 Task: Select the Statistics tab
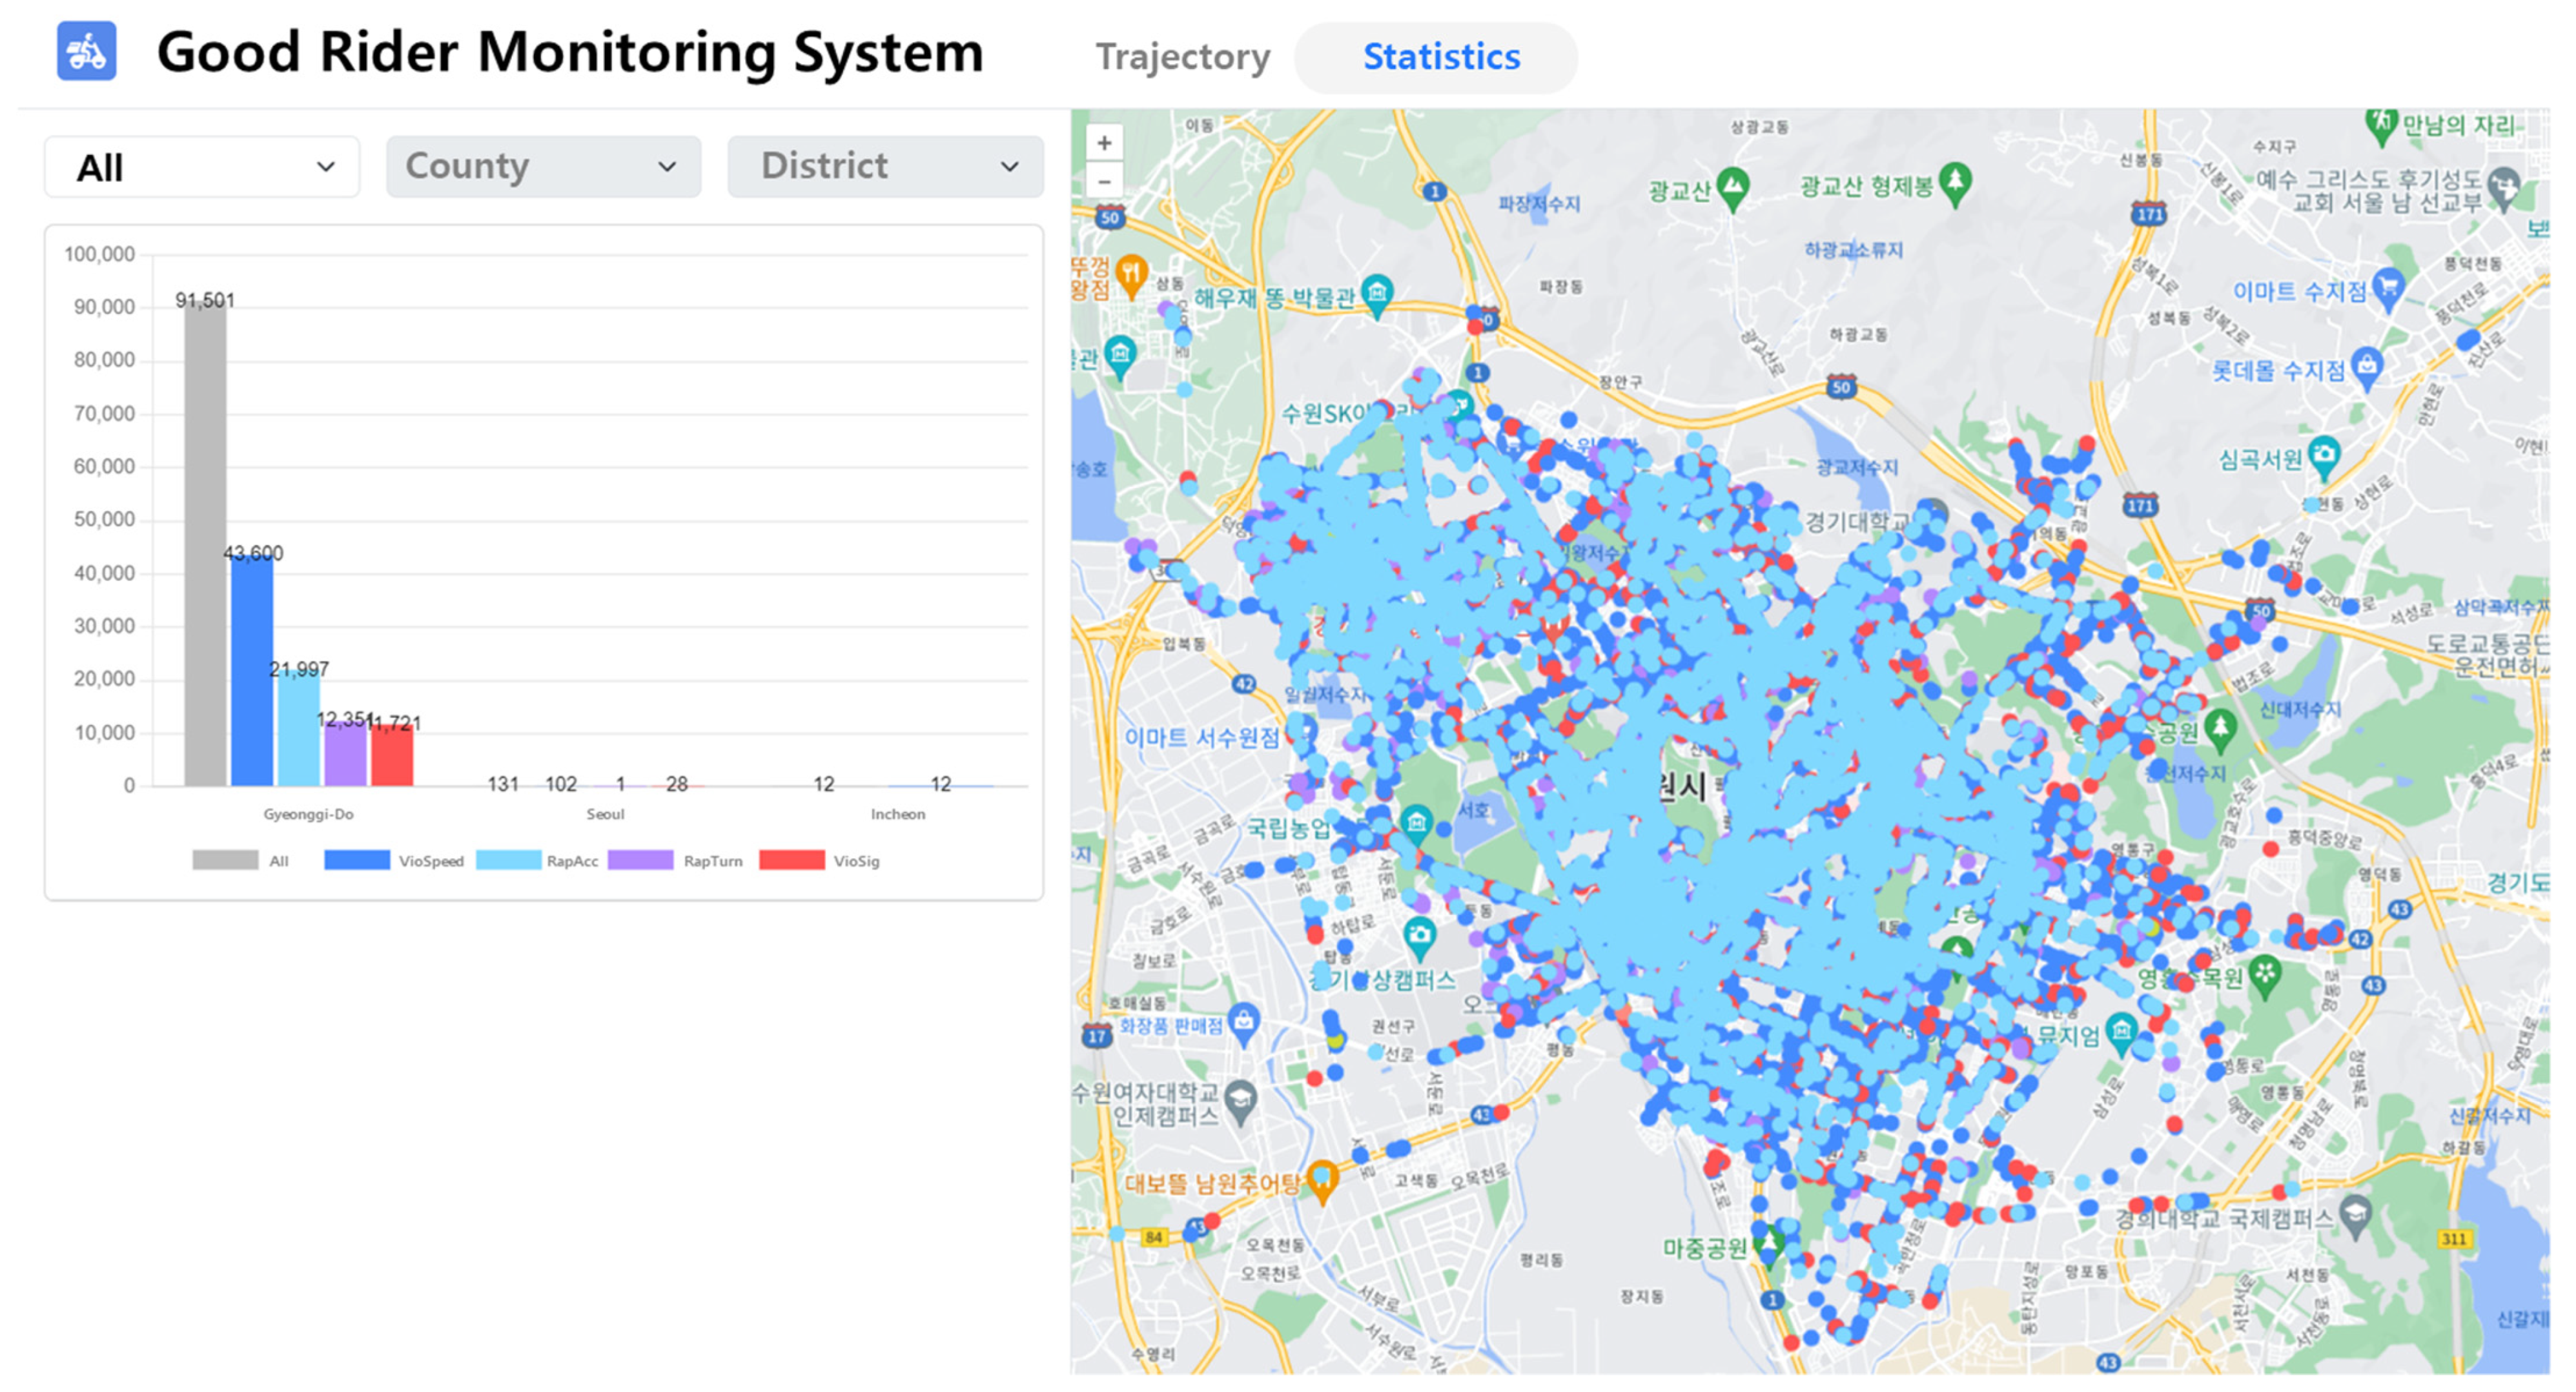click(1440, 57)
